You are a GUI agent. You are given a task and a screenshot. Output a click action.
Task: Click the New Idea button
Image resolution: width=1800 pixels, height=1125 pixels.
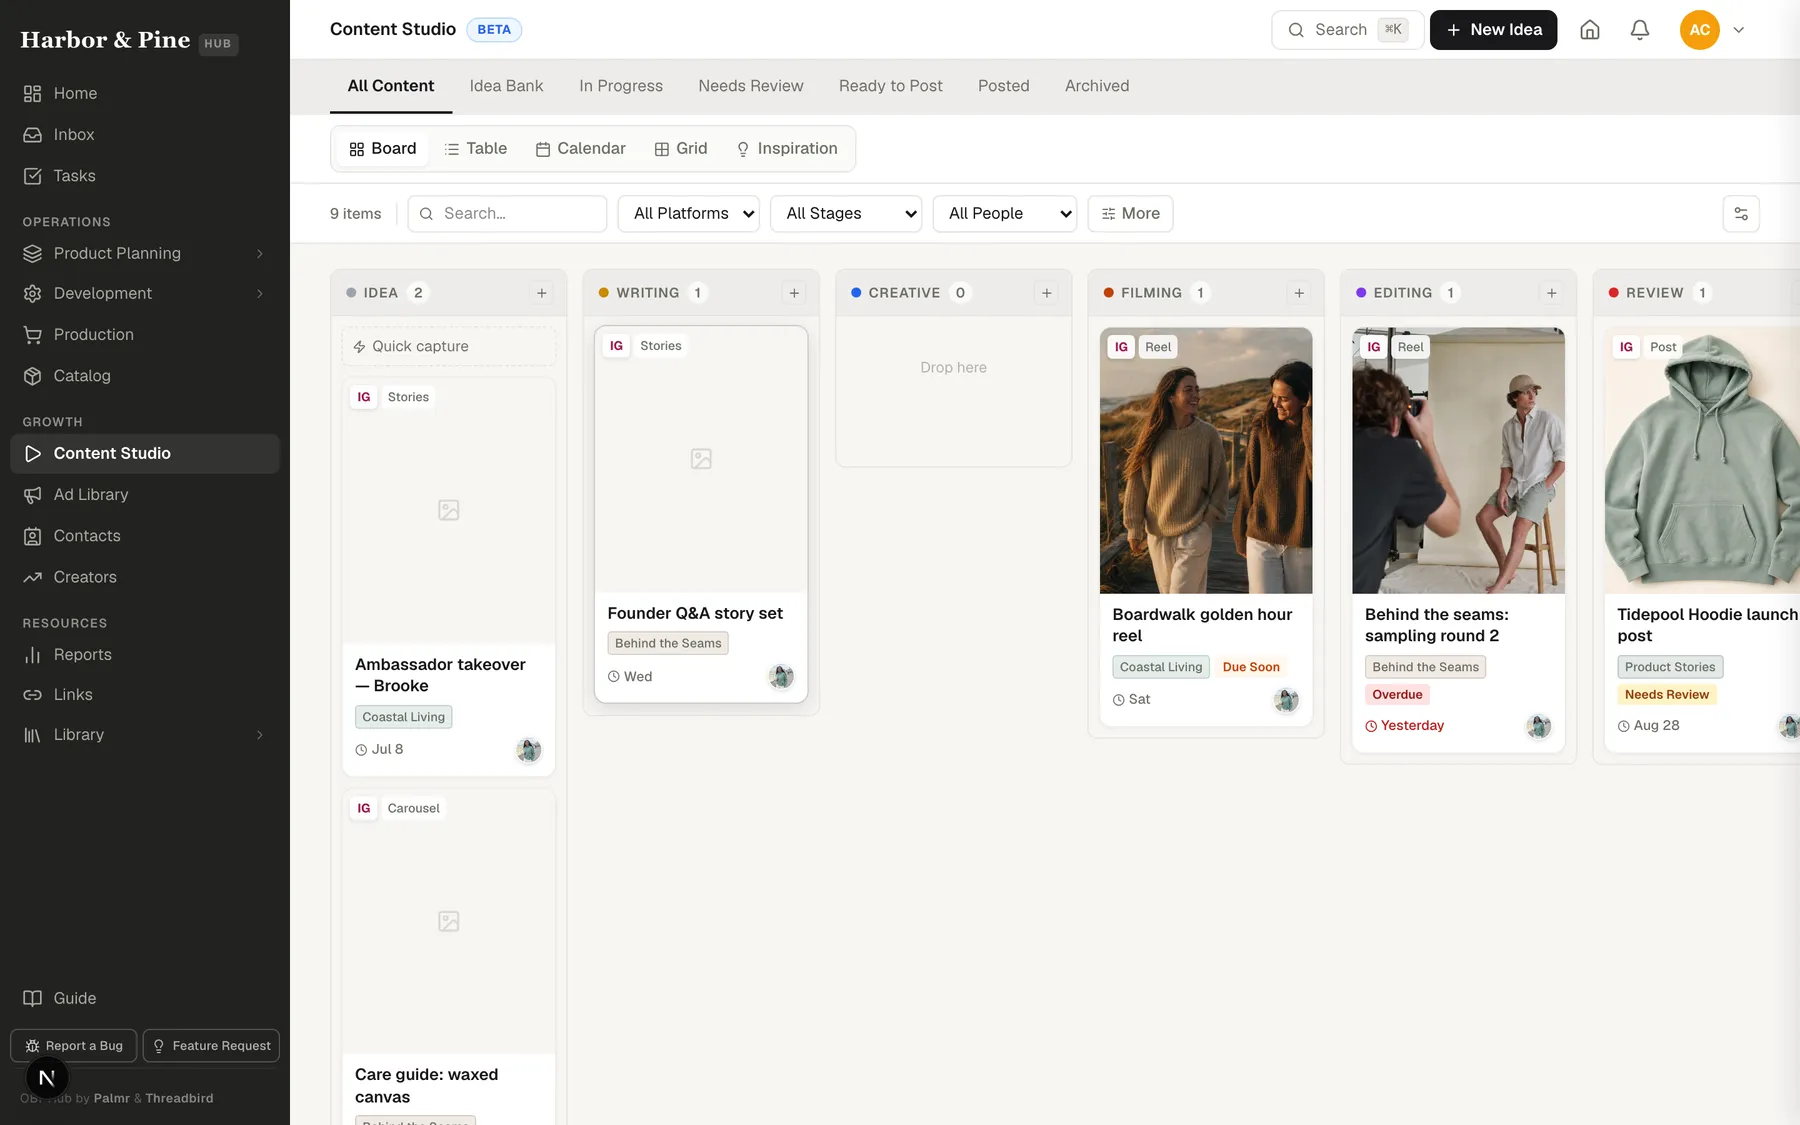pos(1493,30)
